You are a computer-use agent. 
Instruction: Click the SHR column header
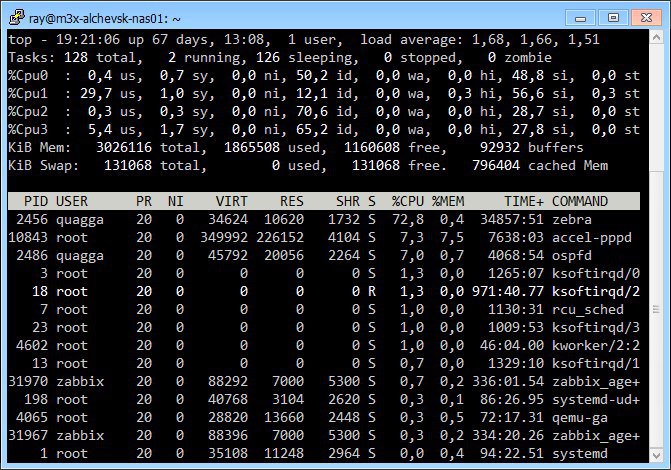pyautogui.click(x=348, y=201)
